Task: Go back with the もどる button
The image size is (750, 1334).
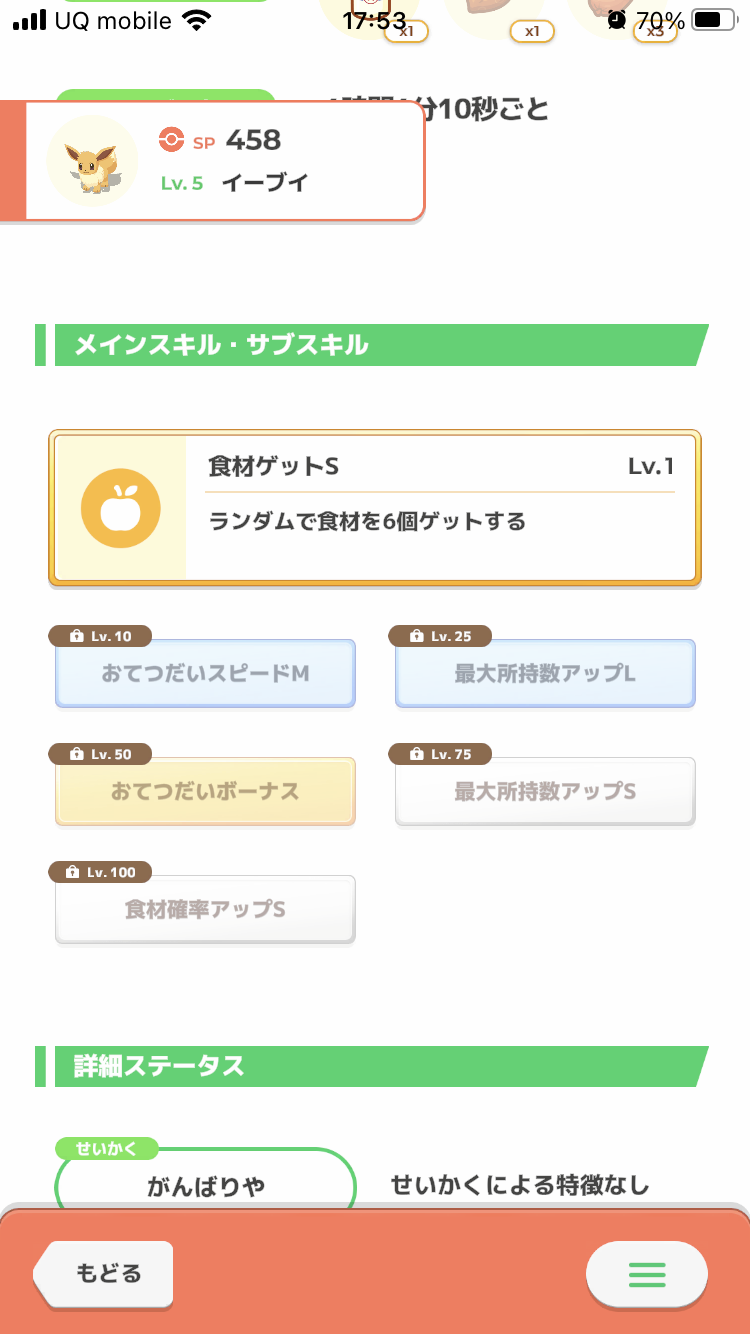Action: (103, 1274)
